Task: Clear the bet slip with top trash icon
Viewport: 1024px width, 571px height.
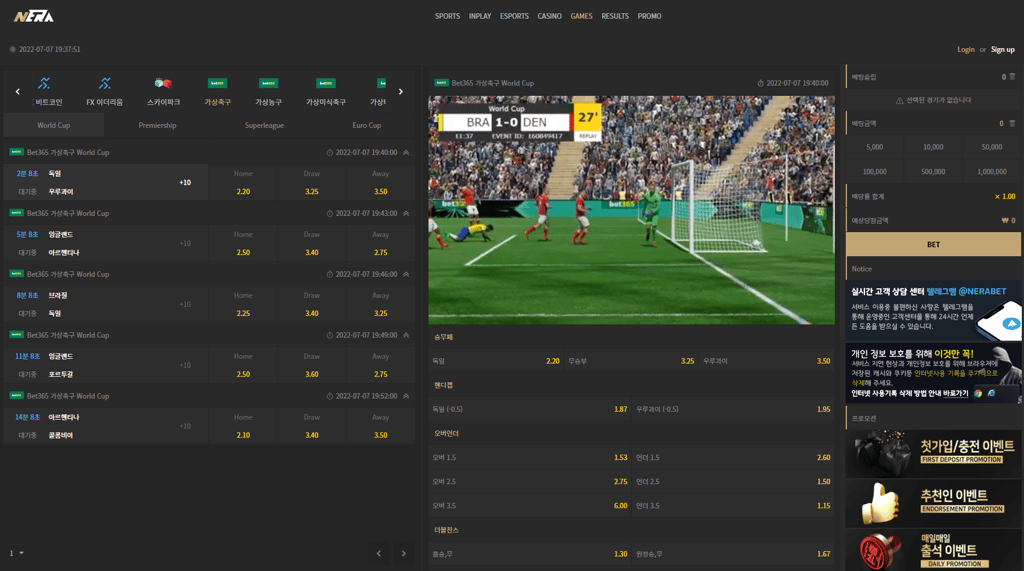Action: click(1012, 77)
